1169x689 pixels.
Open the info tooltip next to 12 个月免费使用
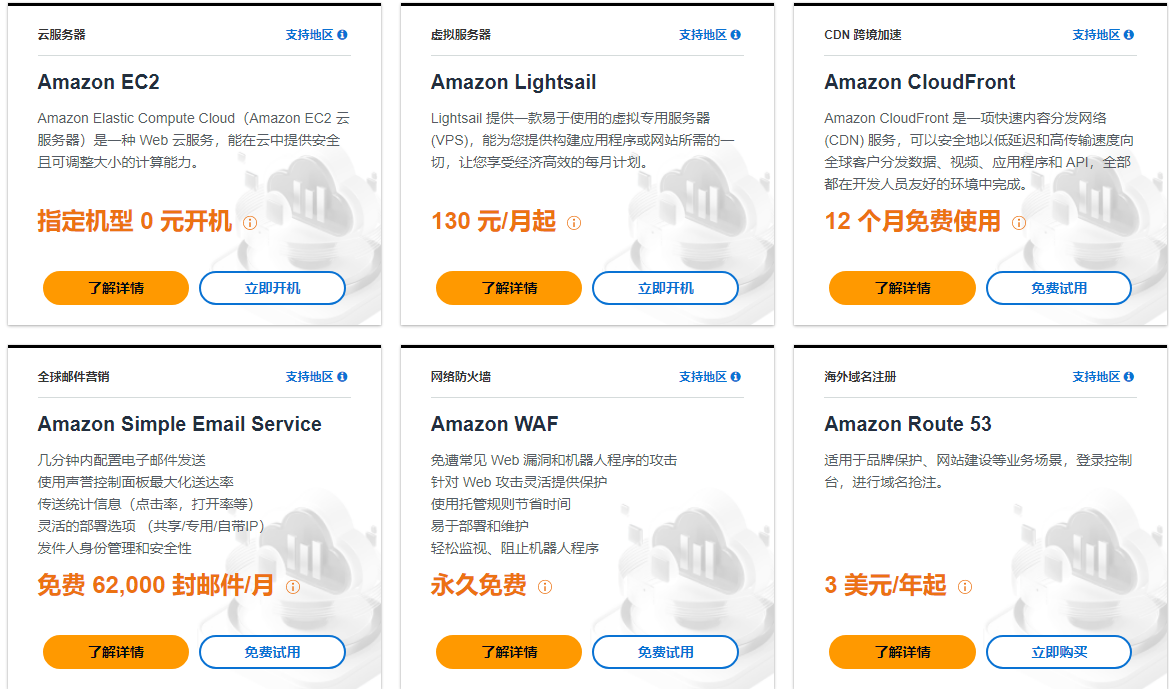1021,222
